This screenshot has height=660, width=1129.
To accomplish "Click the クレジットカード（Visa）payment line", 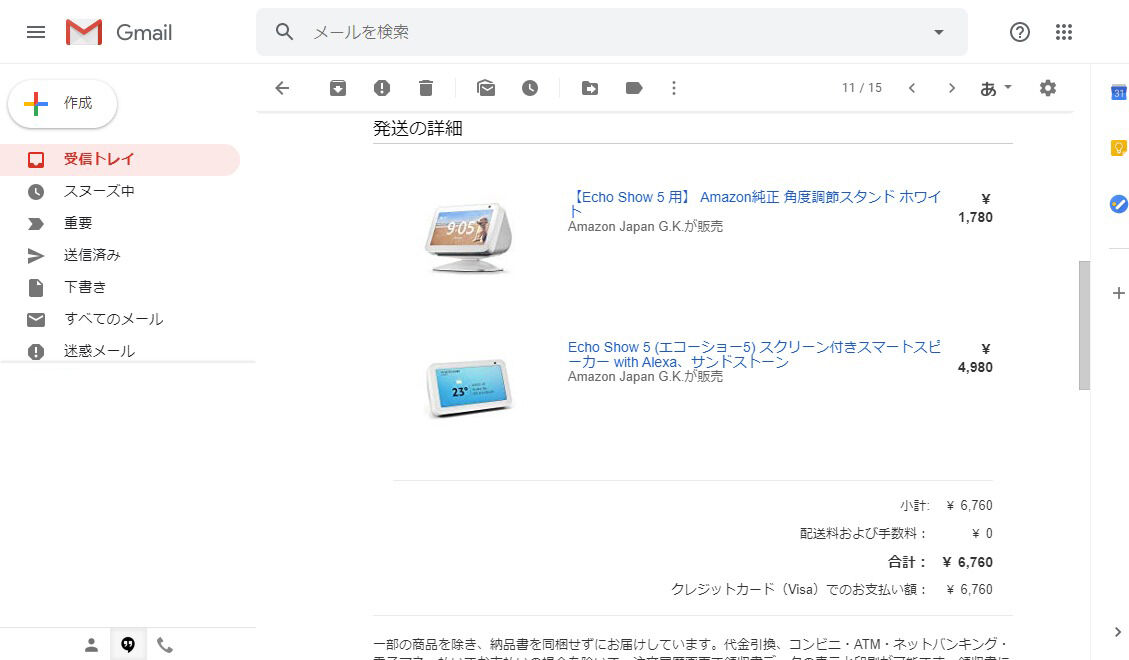I will tap(832, 589).
